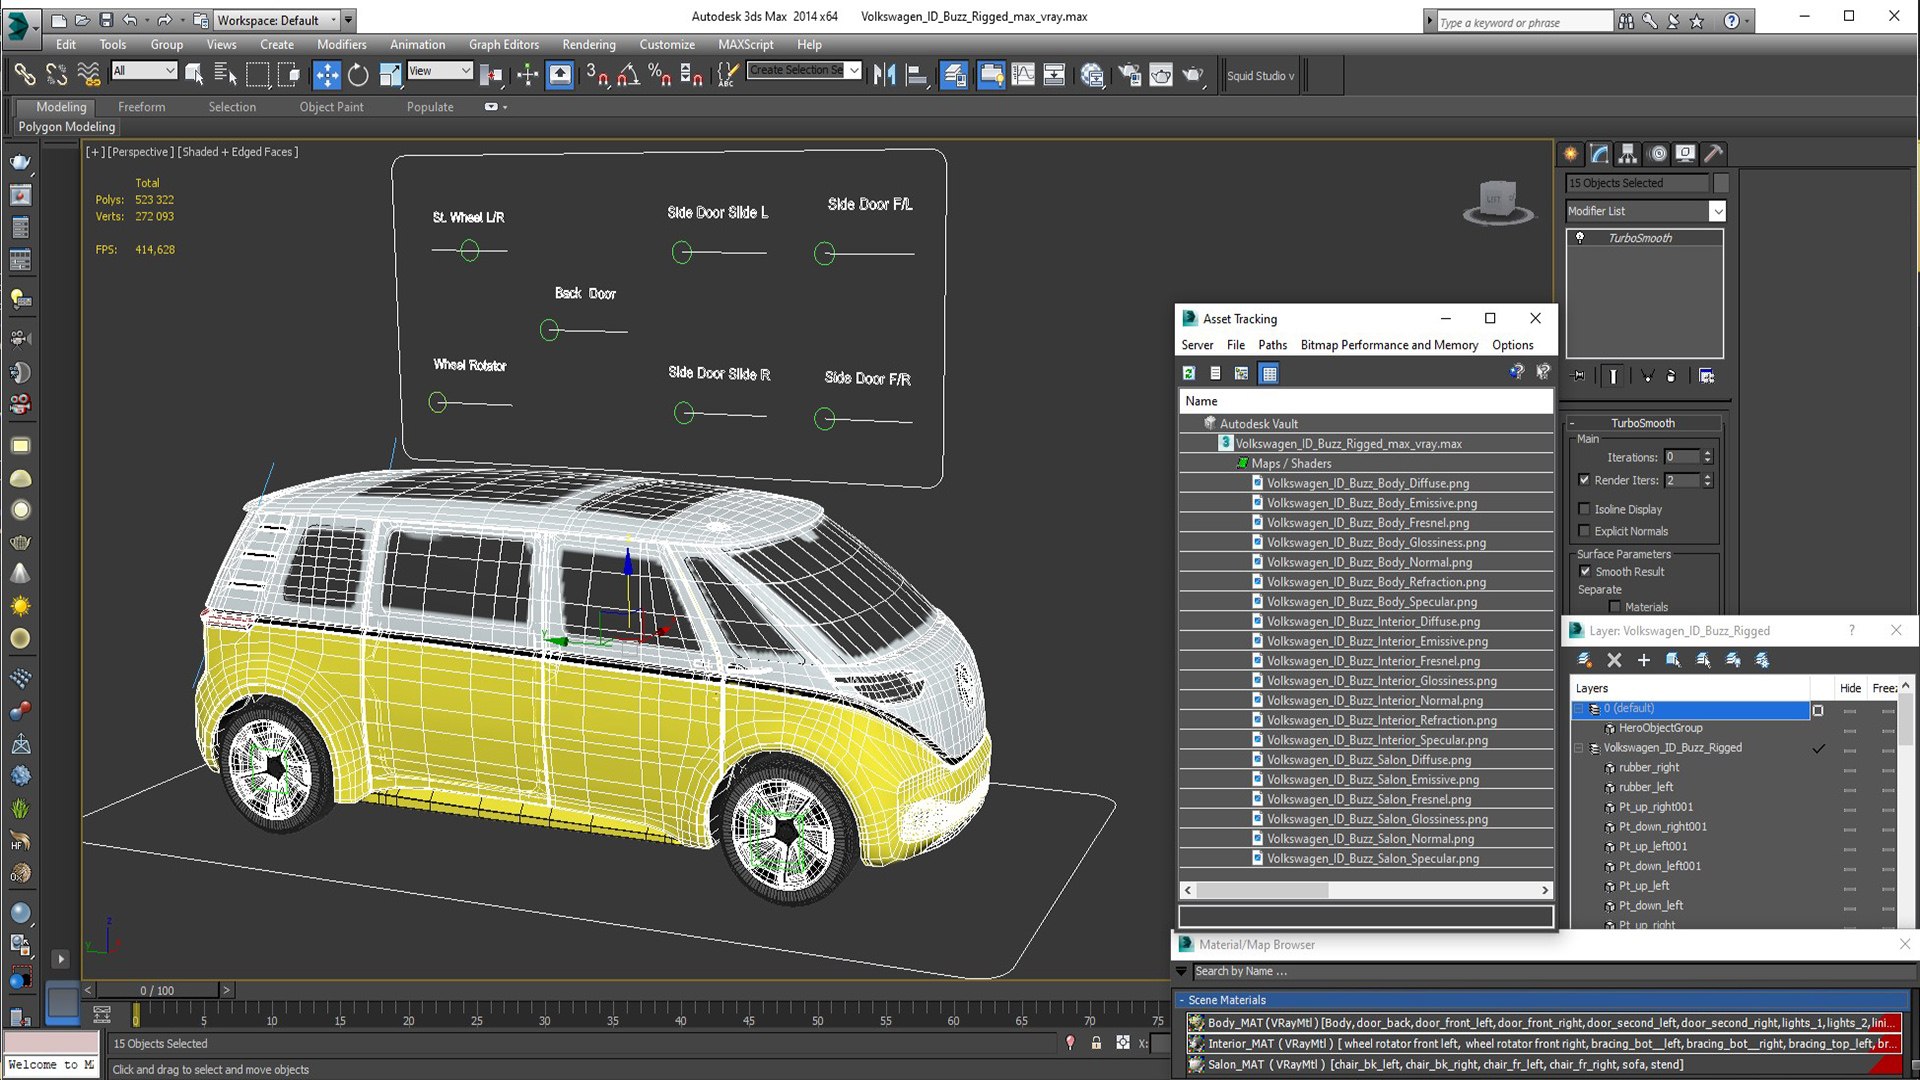Image resolution: width=1920 pixels, height=1080 pixels.
Task: Click the Shaded + Edged Faces viewport label
Action: (238, 152)
